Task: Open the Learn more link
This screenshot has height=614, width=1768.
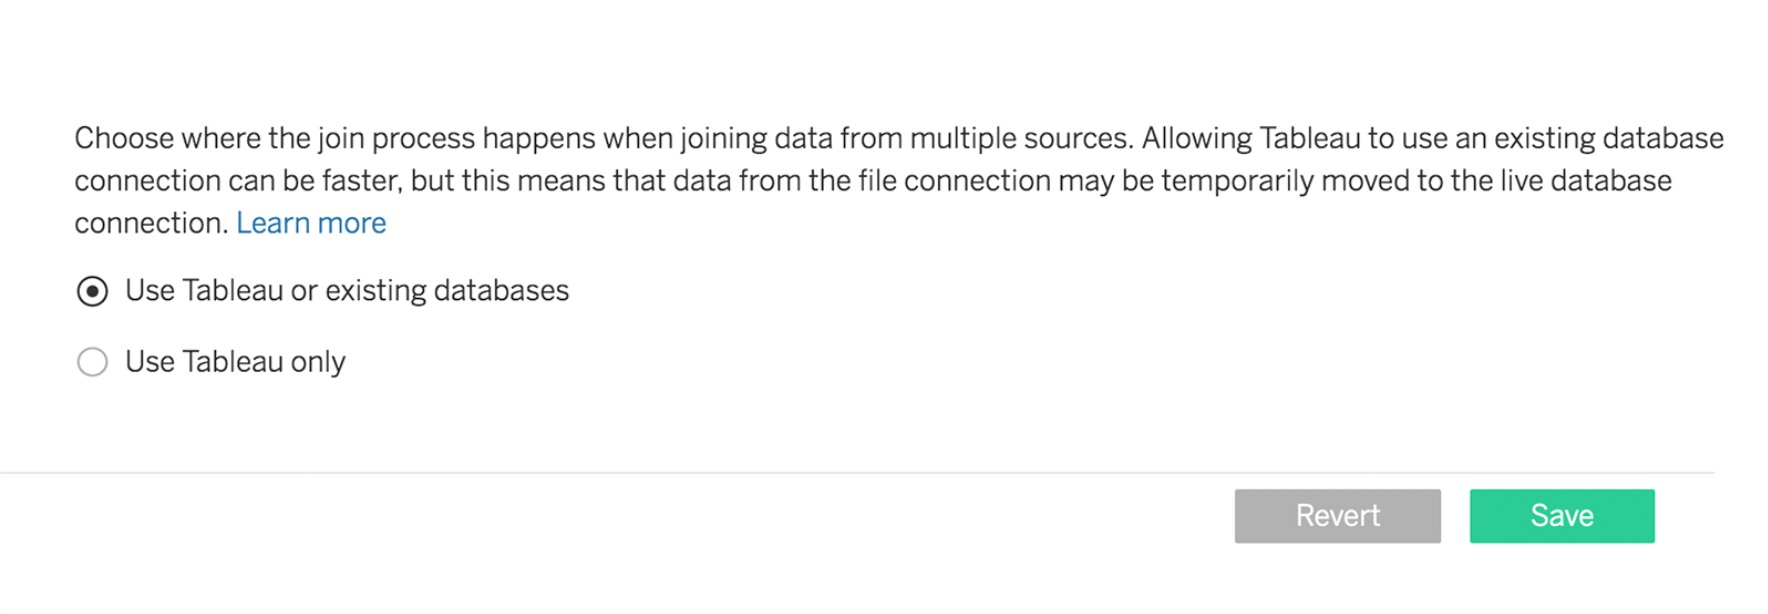Action: pyautogui.click(x=311, y=223)
